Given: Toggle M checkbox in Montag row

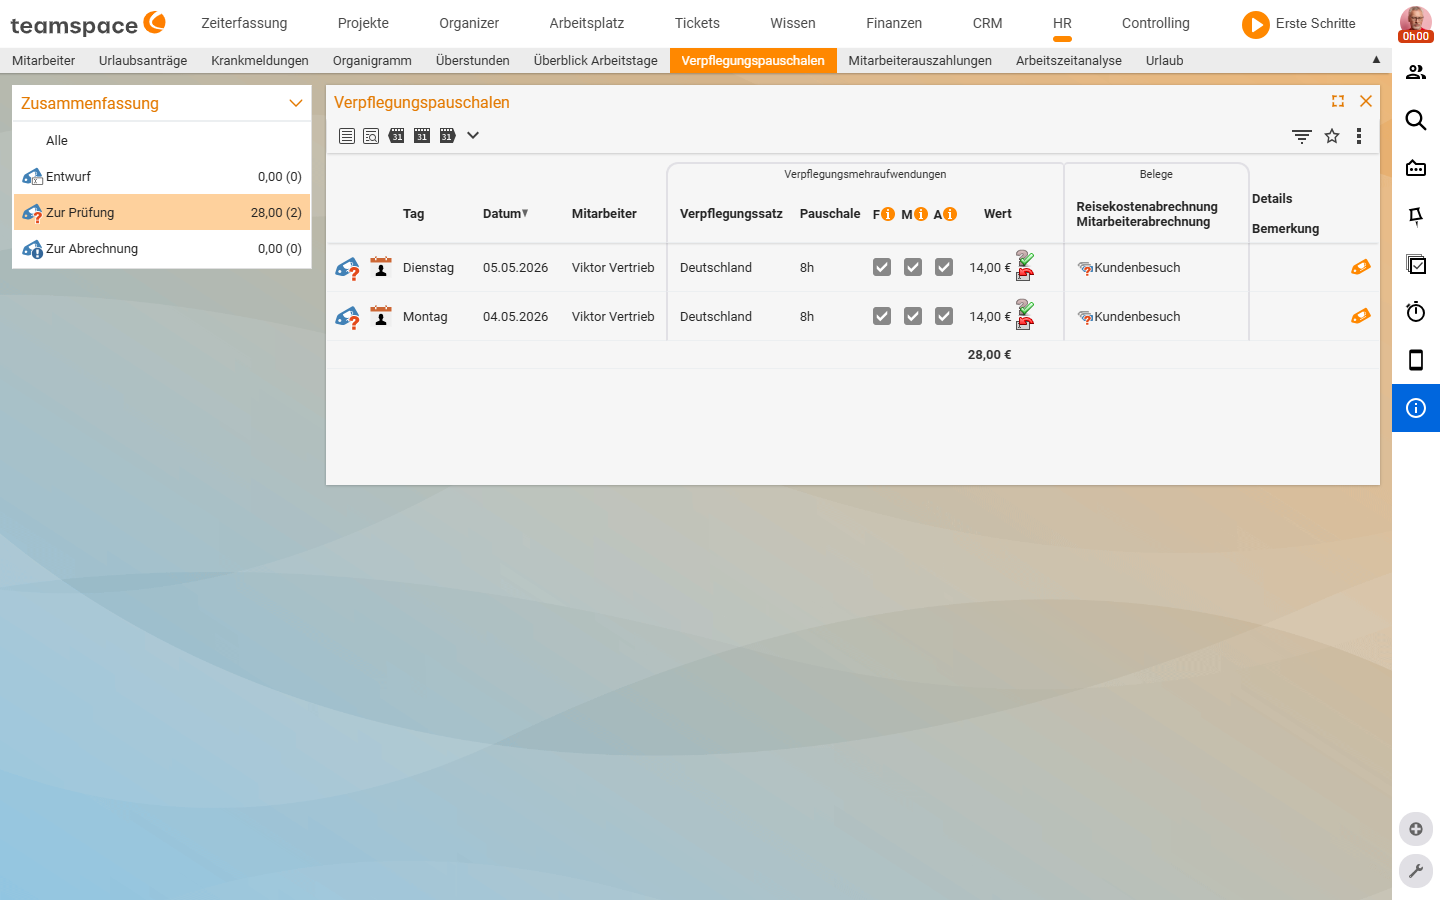Looking at the screenshot, I should 913,316.
